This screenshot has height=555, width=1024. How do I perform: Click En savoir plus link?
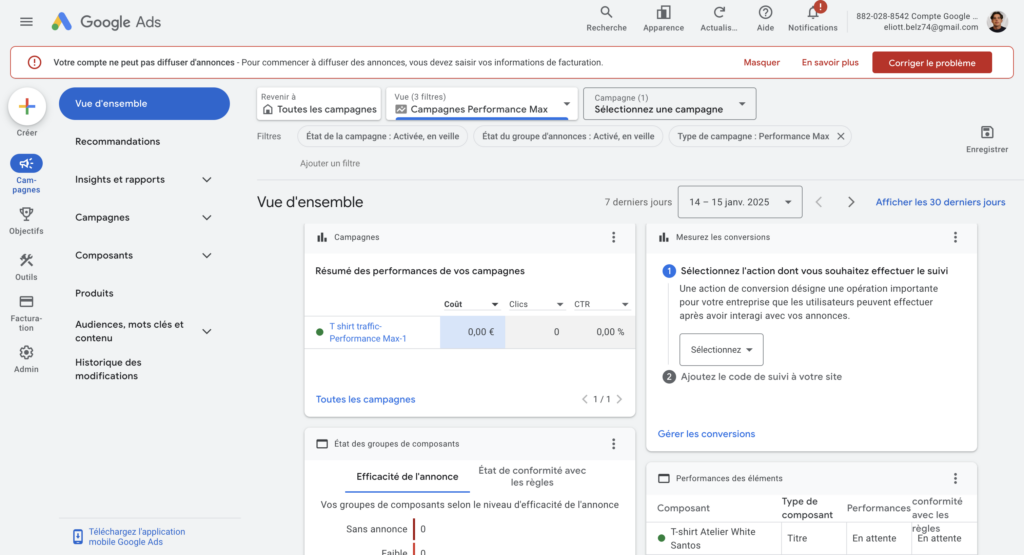(x=830, y=63)
